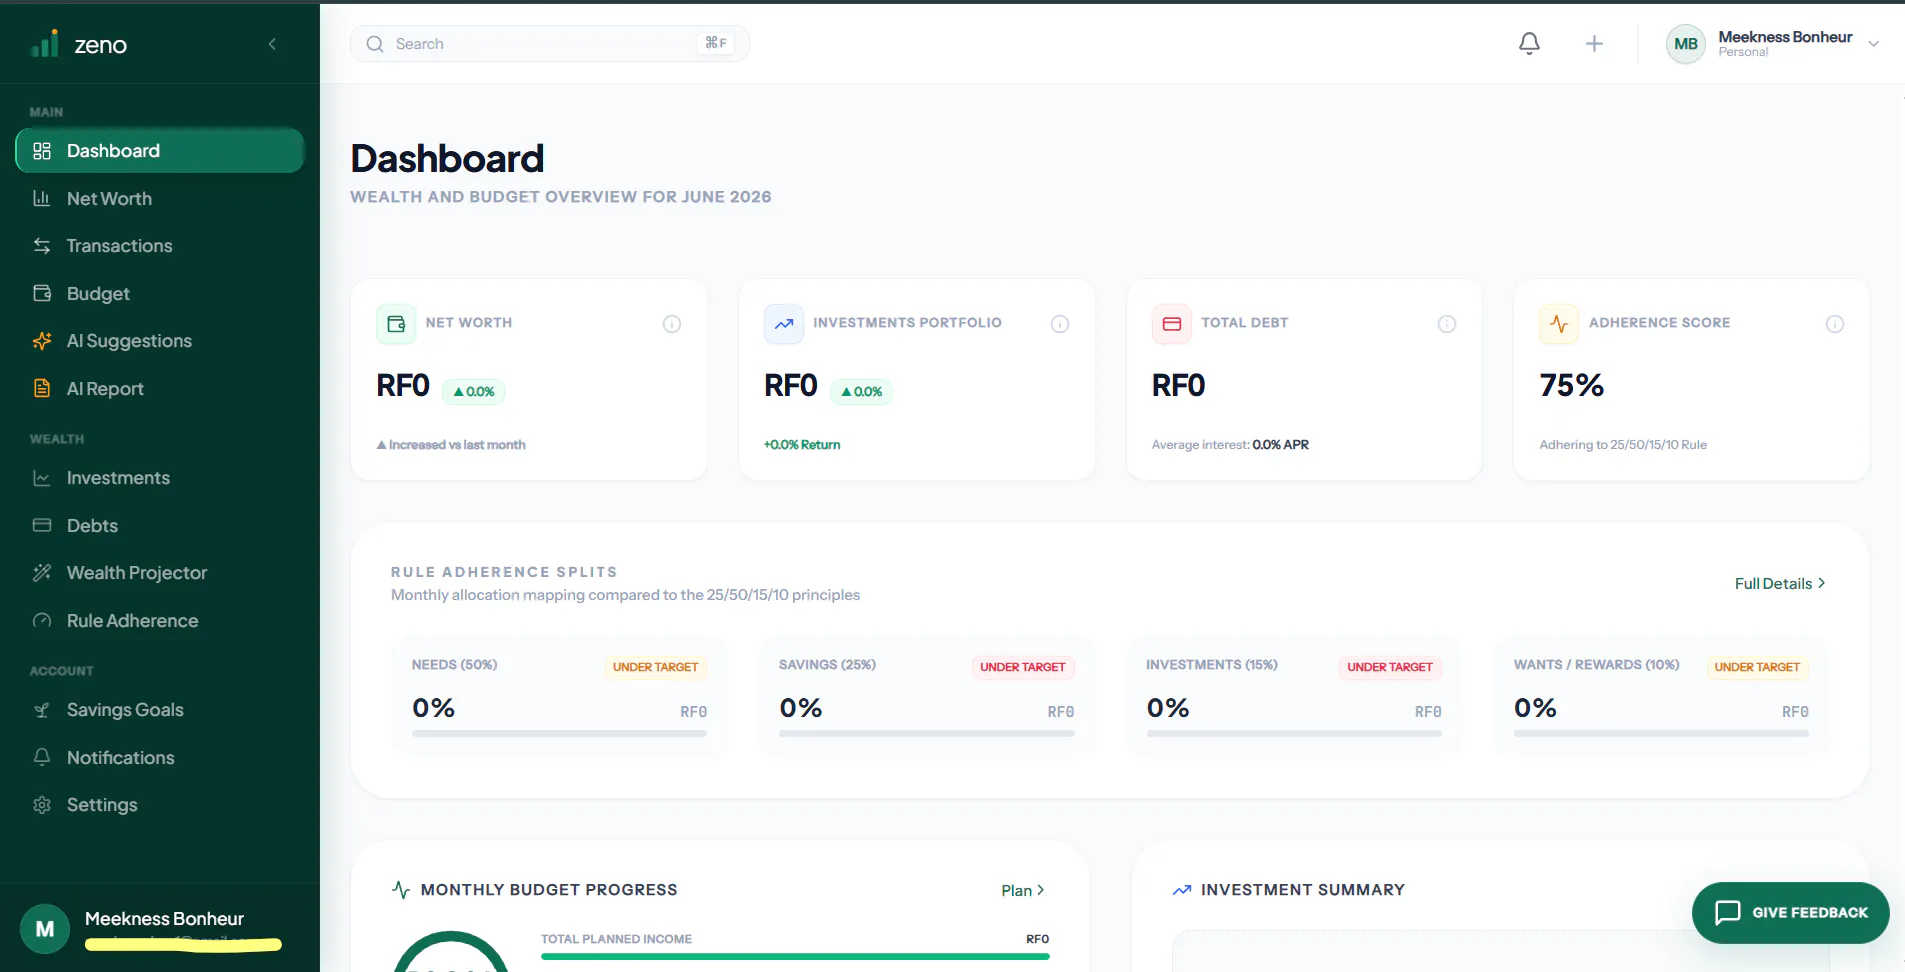This screenshot has height=972, width=1905.
Task: Click the Savings (25%) progress bar
Action: pyautogui.click(x=927, y=734)
